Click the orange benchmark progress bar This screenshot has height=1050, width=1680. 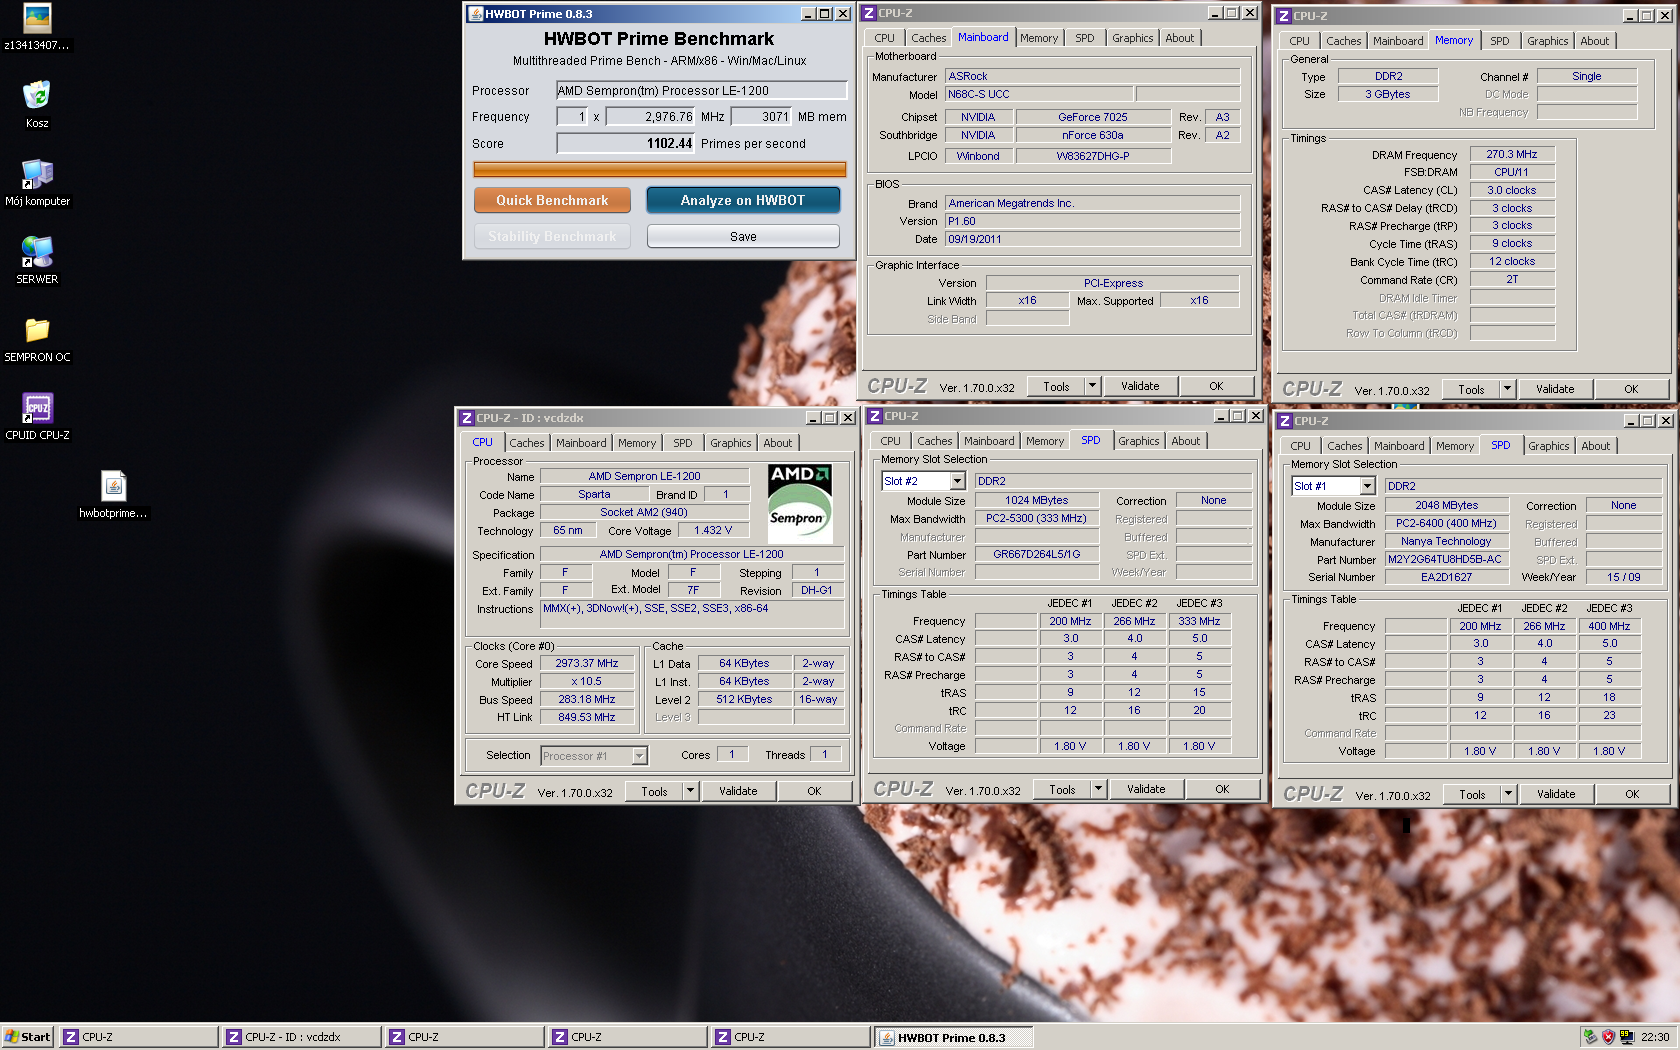[660, 170]
